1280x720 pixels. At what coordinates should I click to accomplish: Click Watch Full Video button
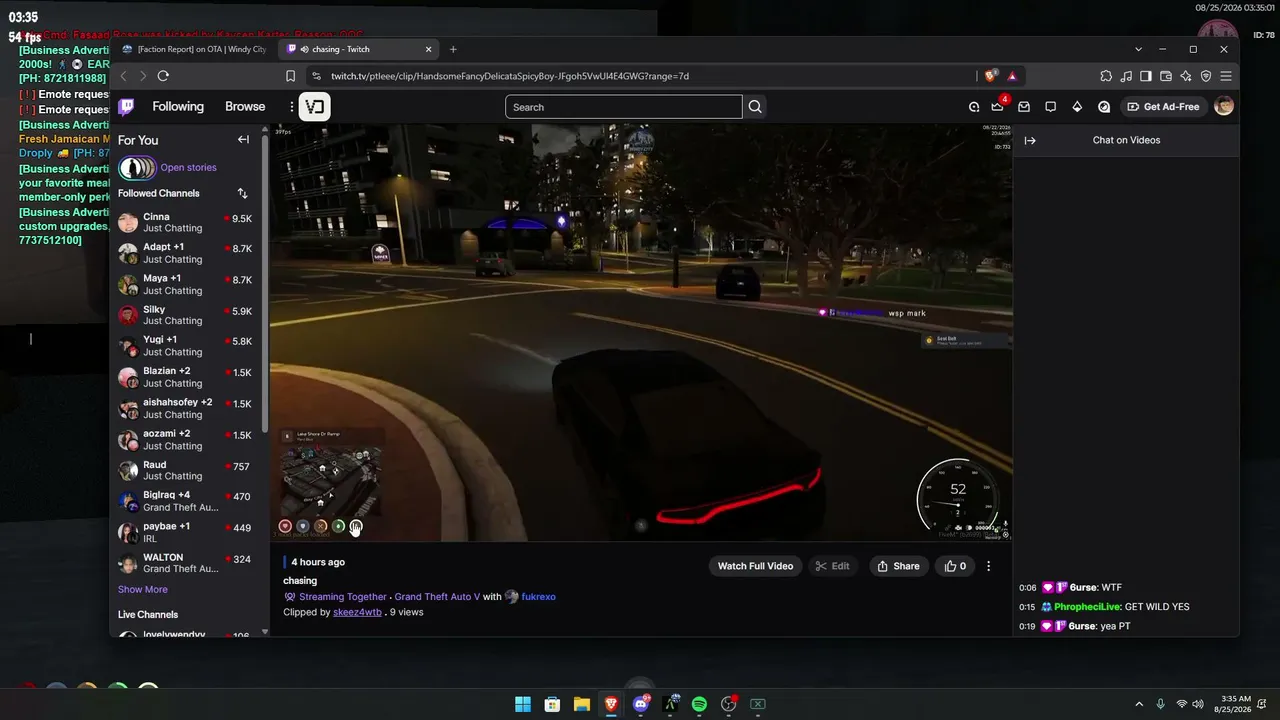755,566
